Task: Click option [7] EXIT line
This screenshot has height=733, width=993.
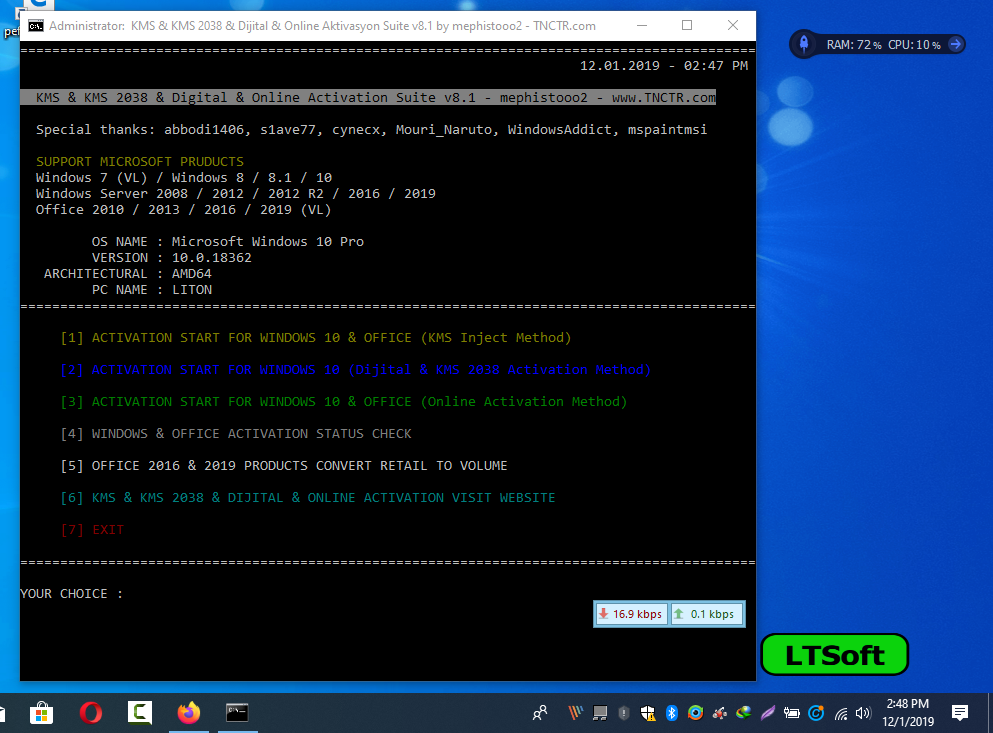Action: 92,530
